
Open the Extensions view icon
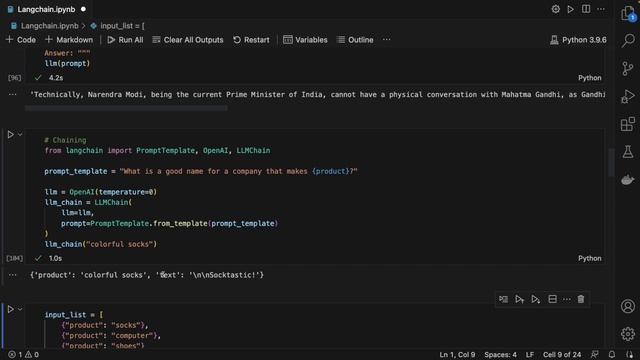coord(628,124)
